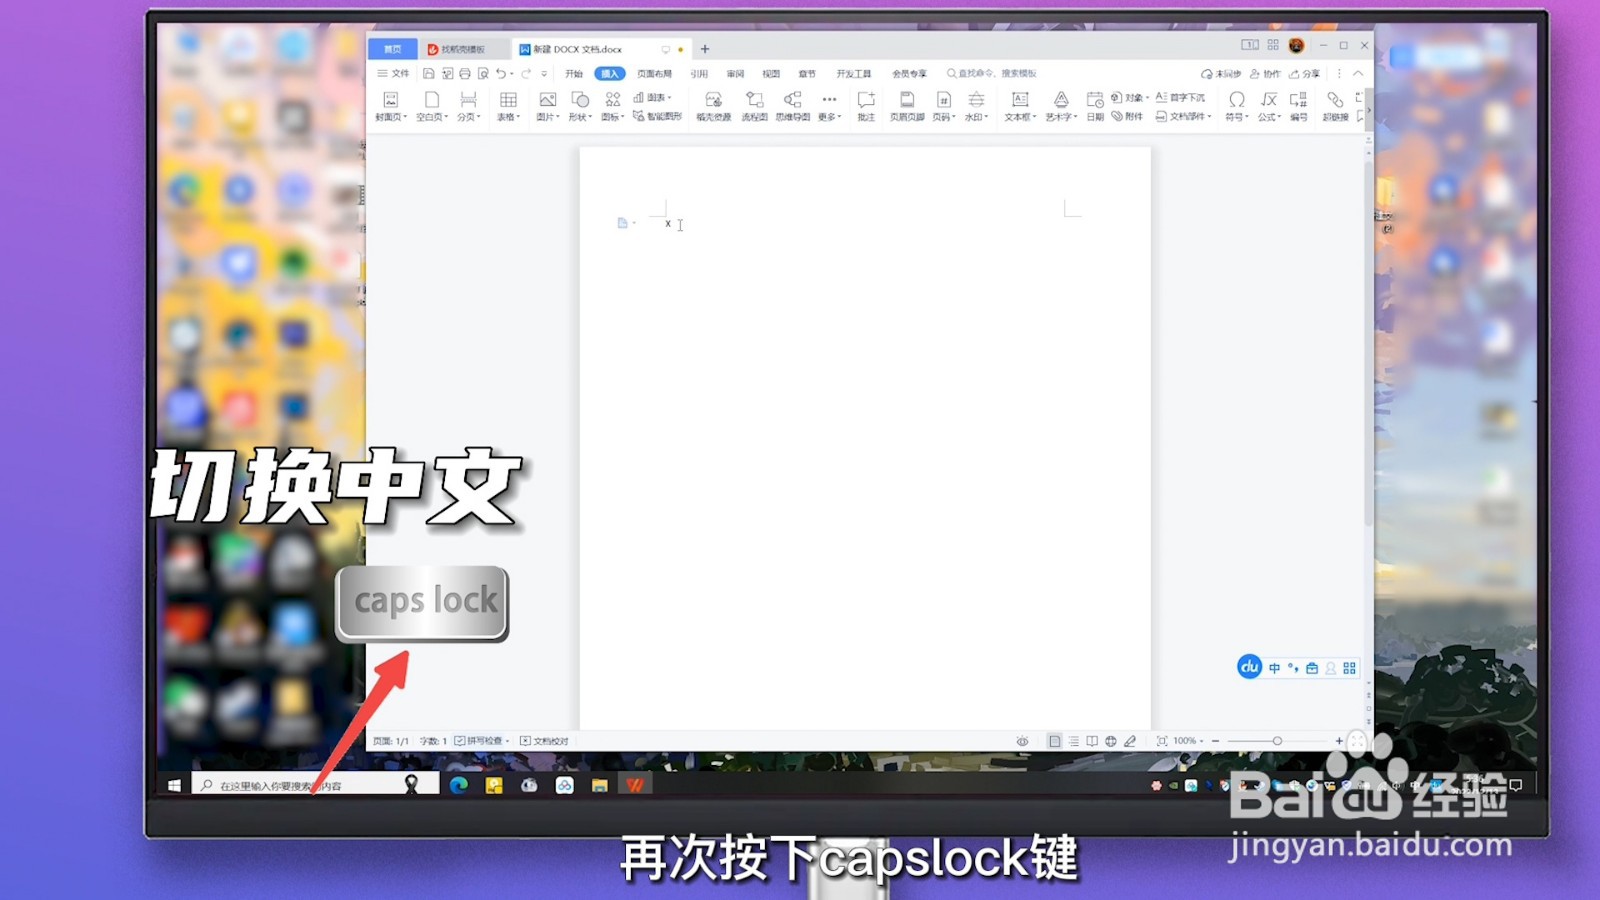Open the 首页 home tab
The height and width of the screenshot is (900, 1600).
point(391,48)
